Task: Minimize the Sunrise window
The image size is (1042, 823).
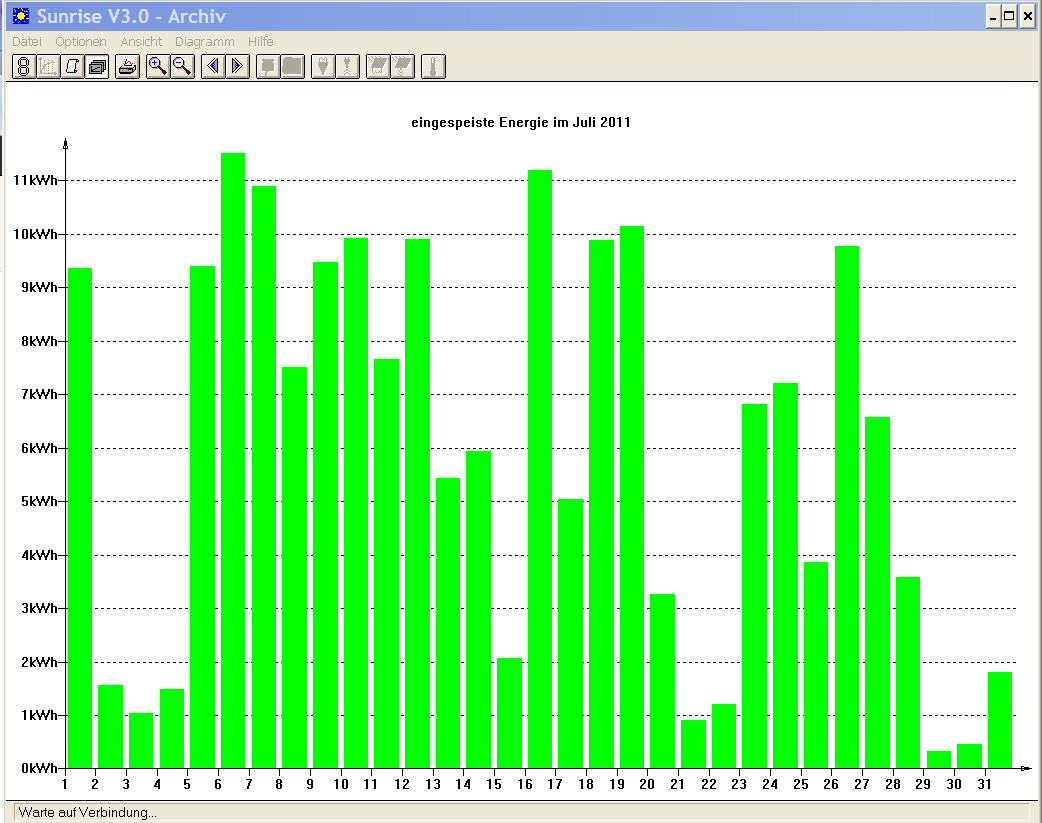Action: coord(993,17)
